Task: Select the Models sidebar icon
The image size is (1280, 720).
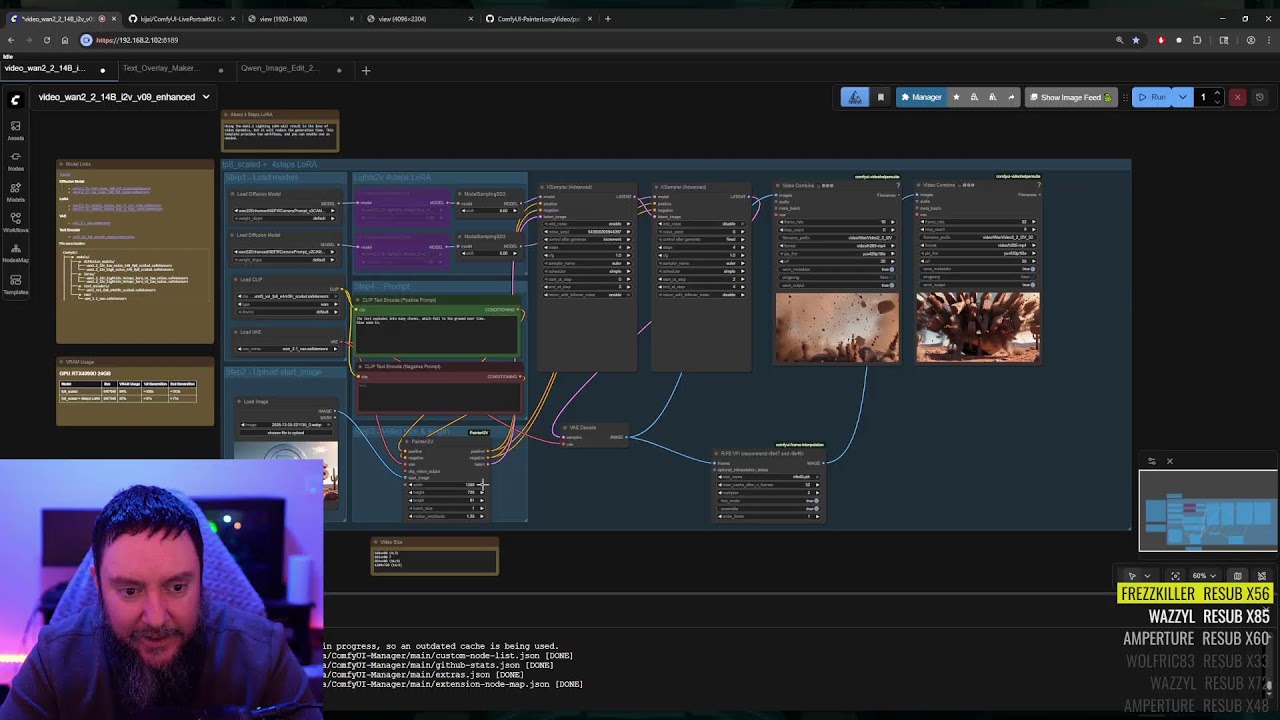Action: point(15,188)
